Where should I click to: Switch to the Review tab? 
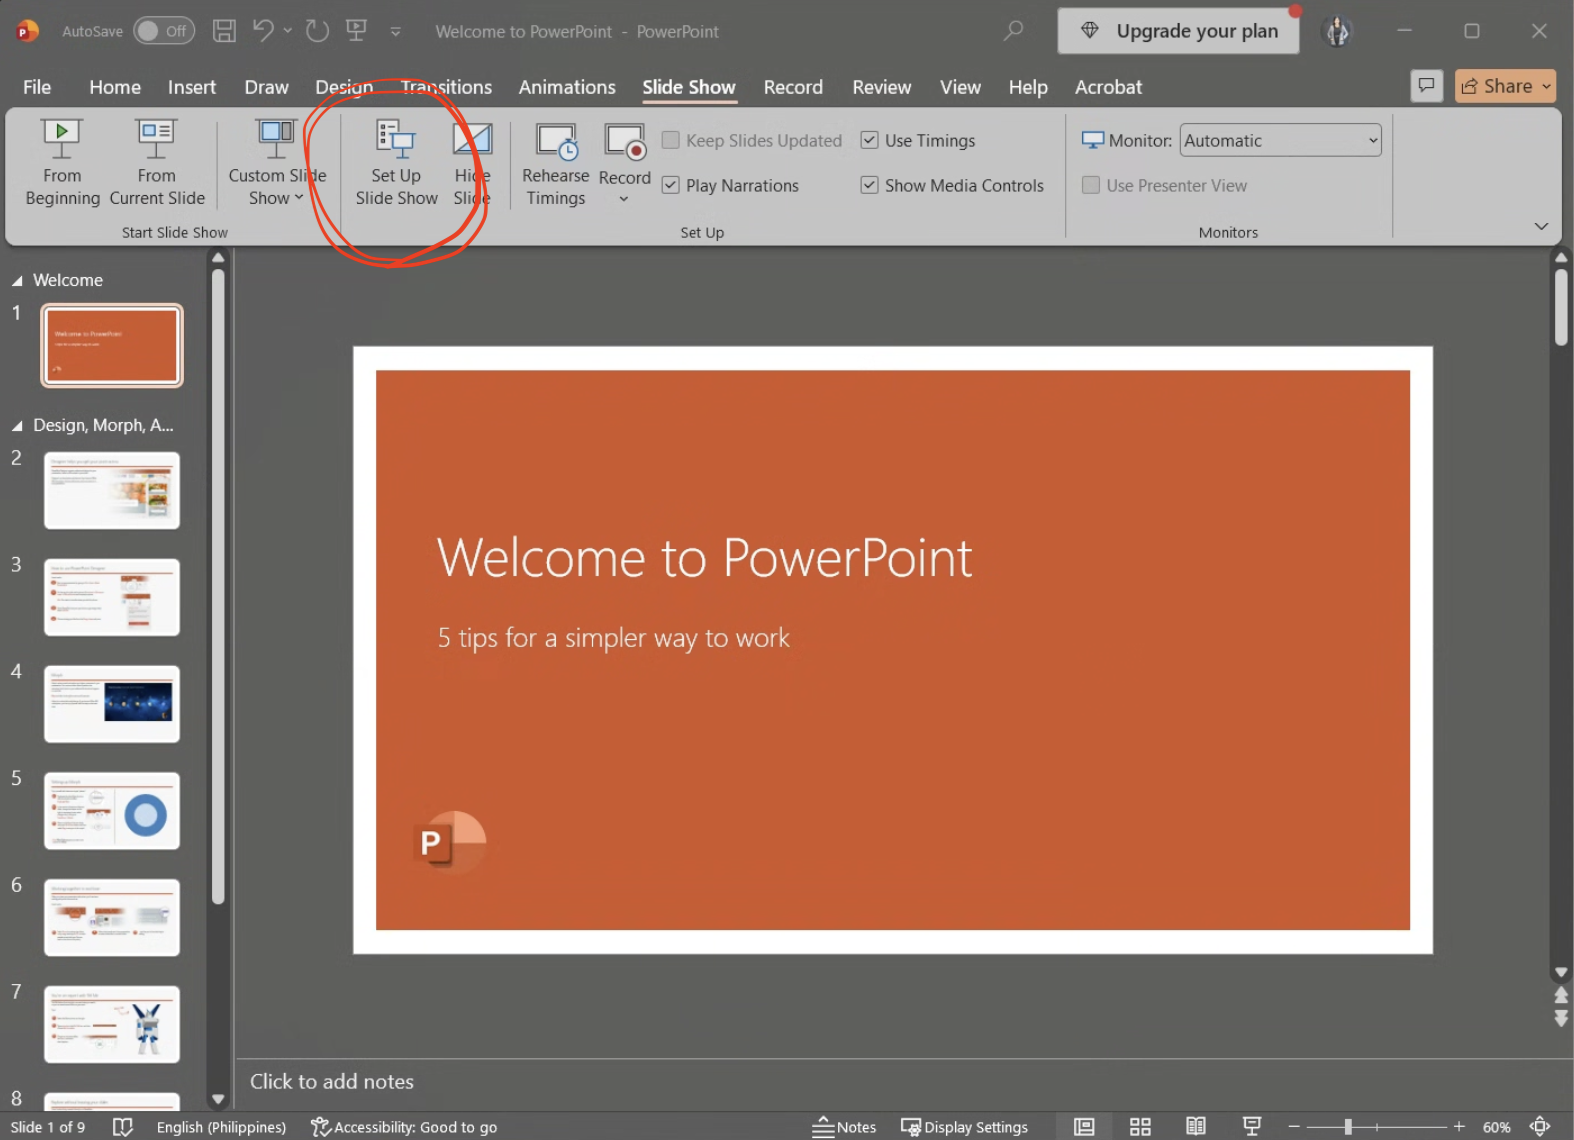pos(881,87)
